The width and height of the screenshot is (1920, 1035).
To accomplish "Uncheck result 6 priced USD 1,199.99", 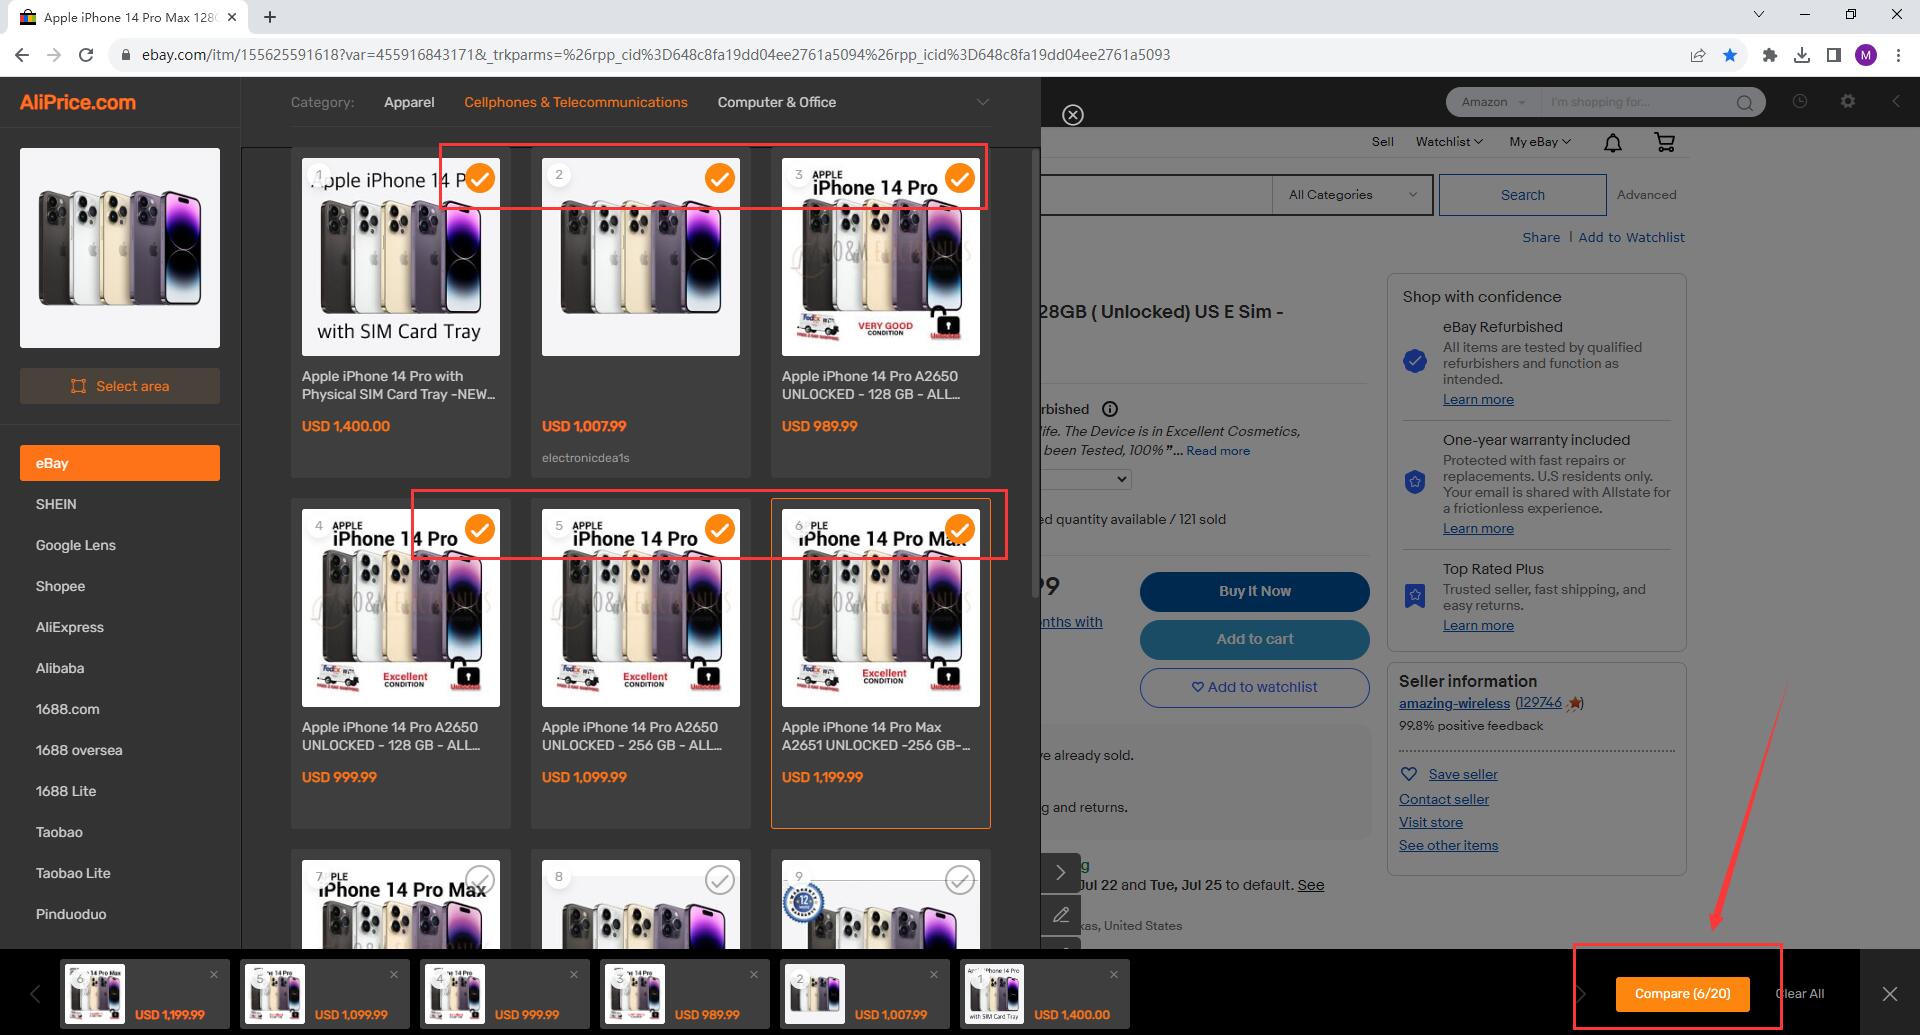I will click(960, 529).
